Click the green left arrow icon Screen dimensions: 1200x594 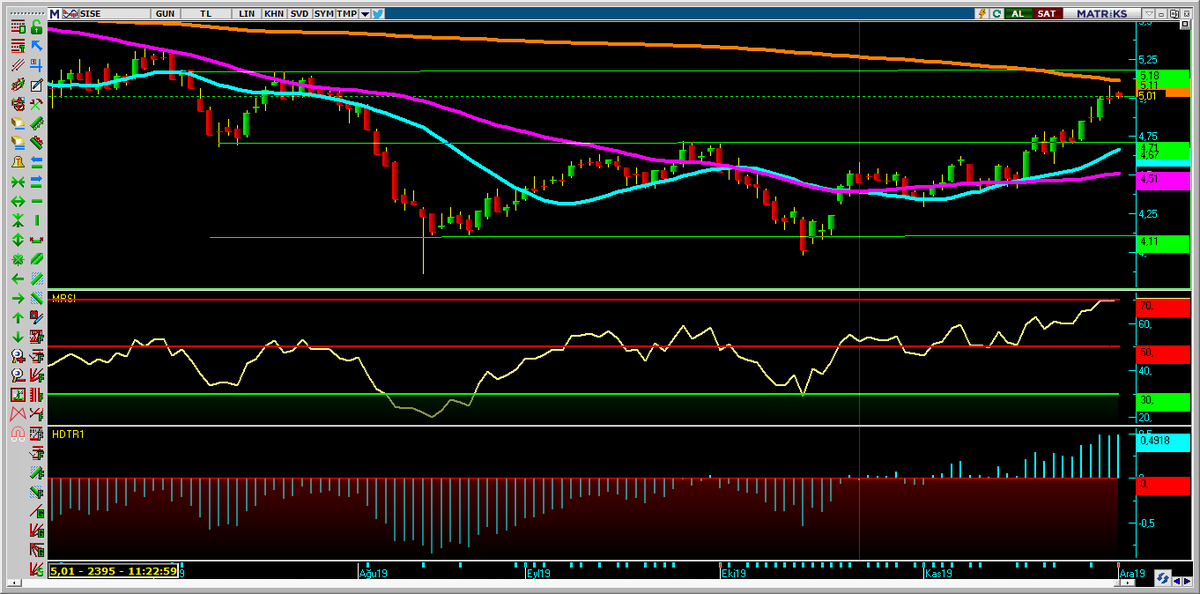[18, 278]
